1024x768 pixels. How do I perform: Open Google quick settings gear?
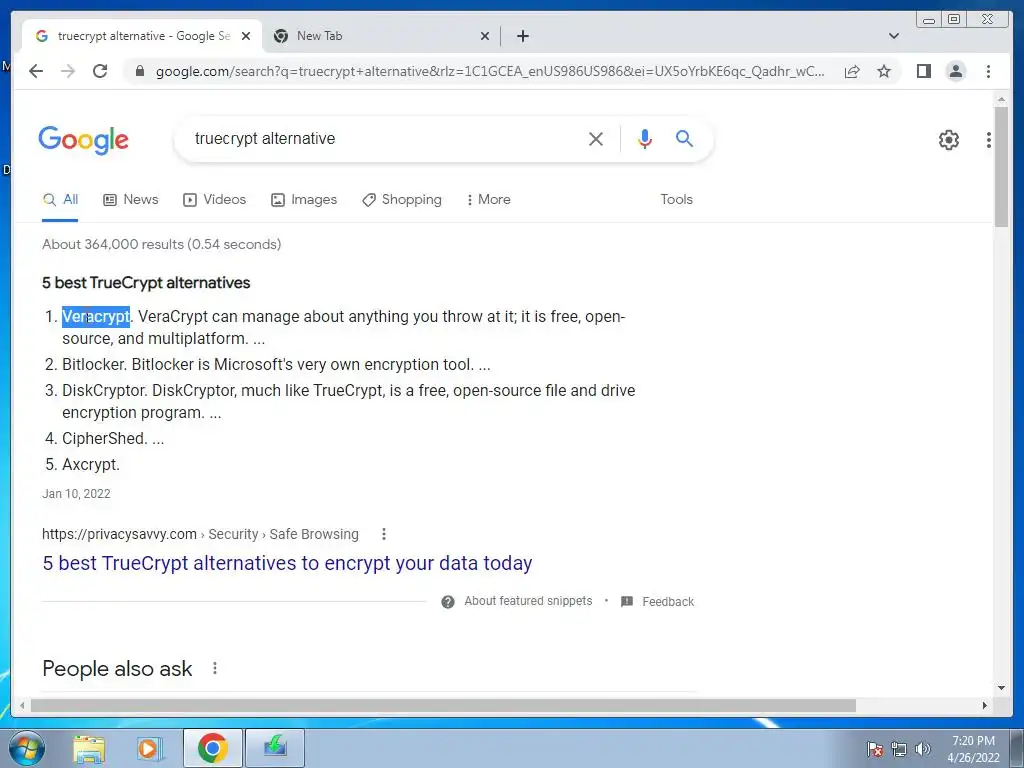pos(948,140)
